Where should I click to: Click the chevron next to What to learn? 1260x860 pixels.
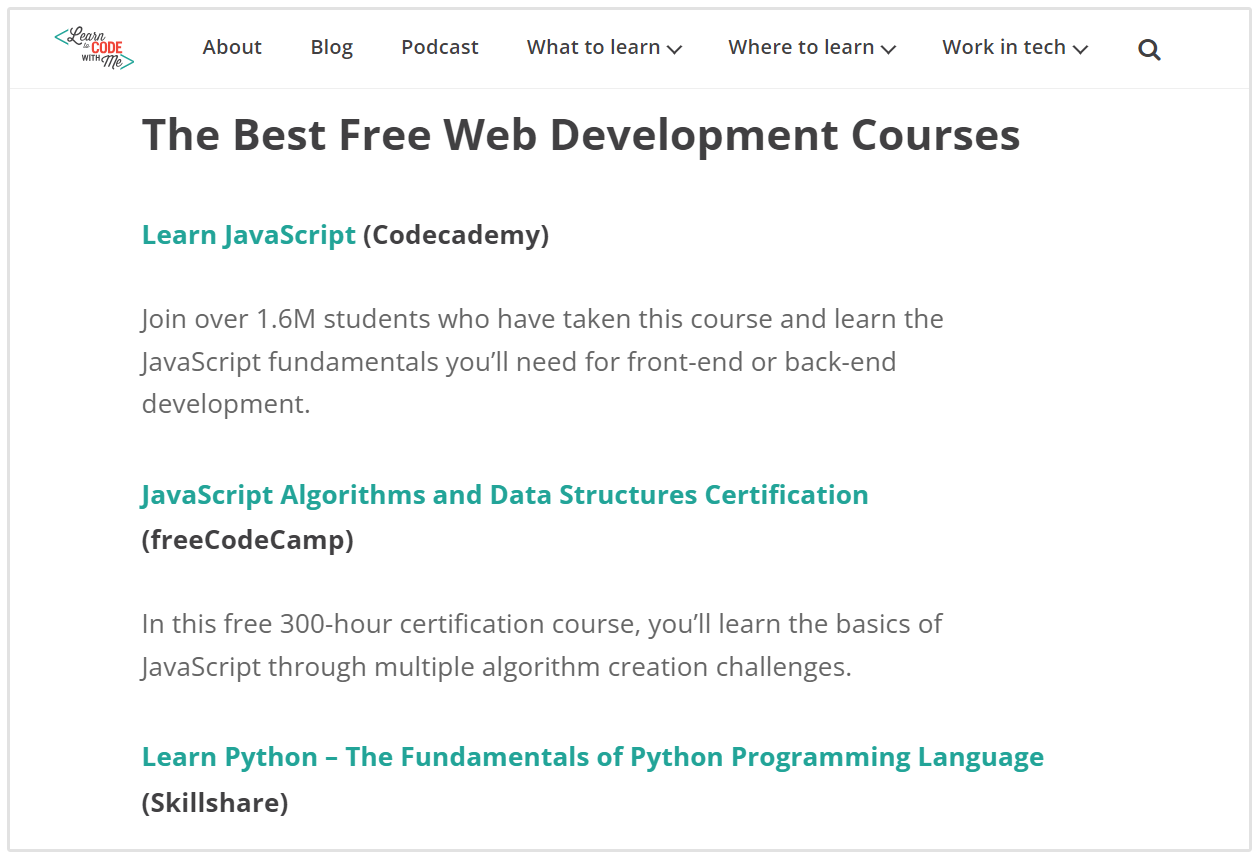point(674,49)
